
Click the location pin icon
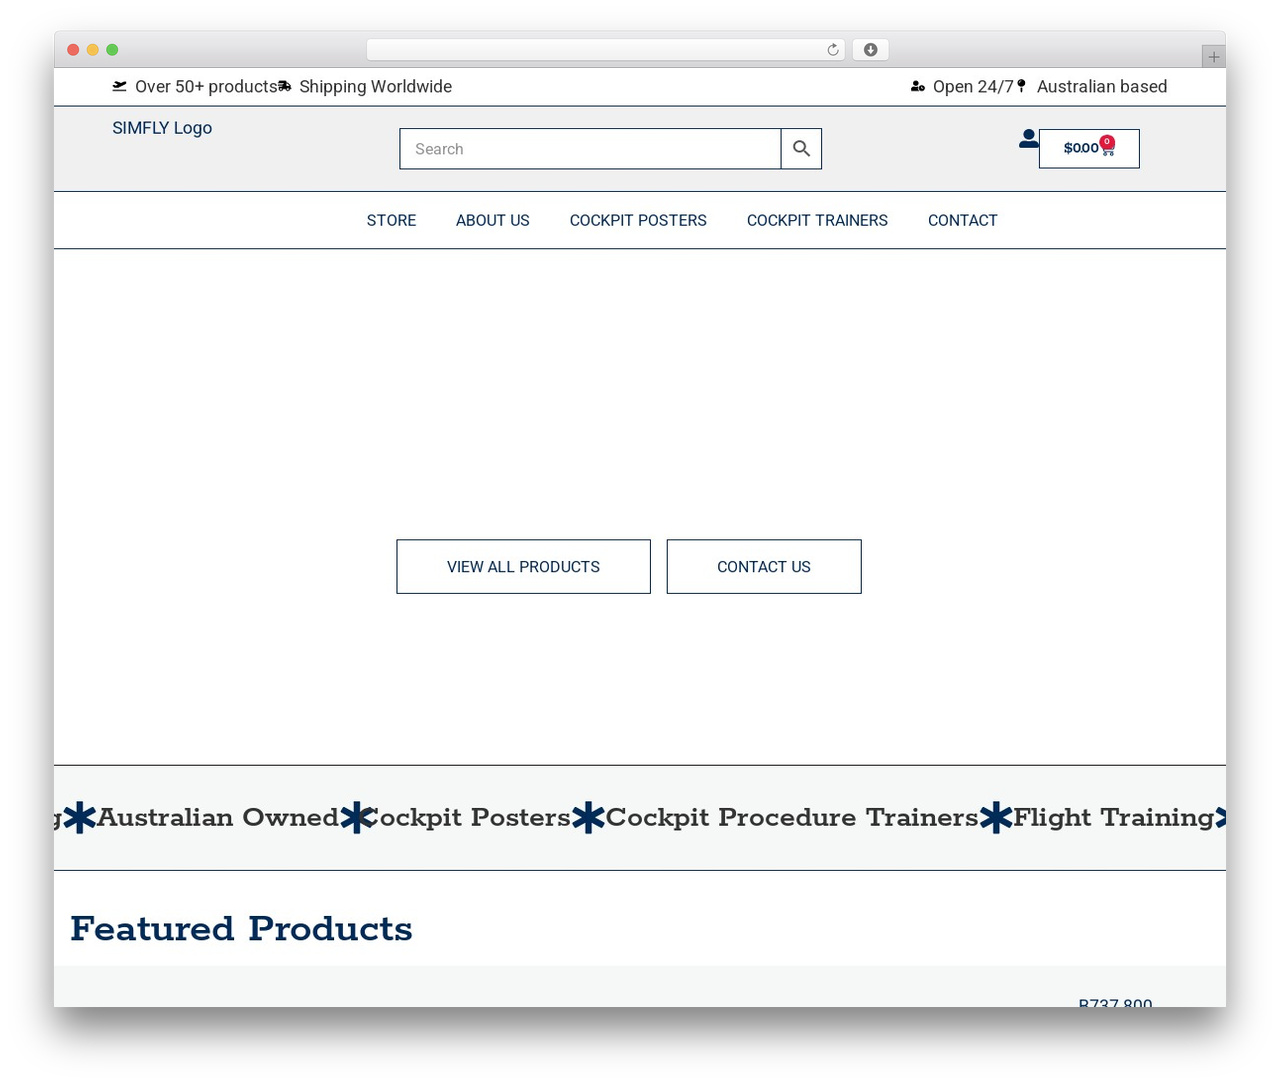click(x=1021, y=86)
